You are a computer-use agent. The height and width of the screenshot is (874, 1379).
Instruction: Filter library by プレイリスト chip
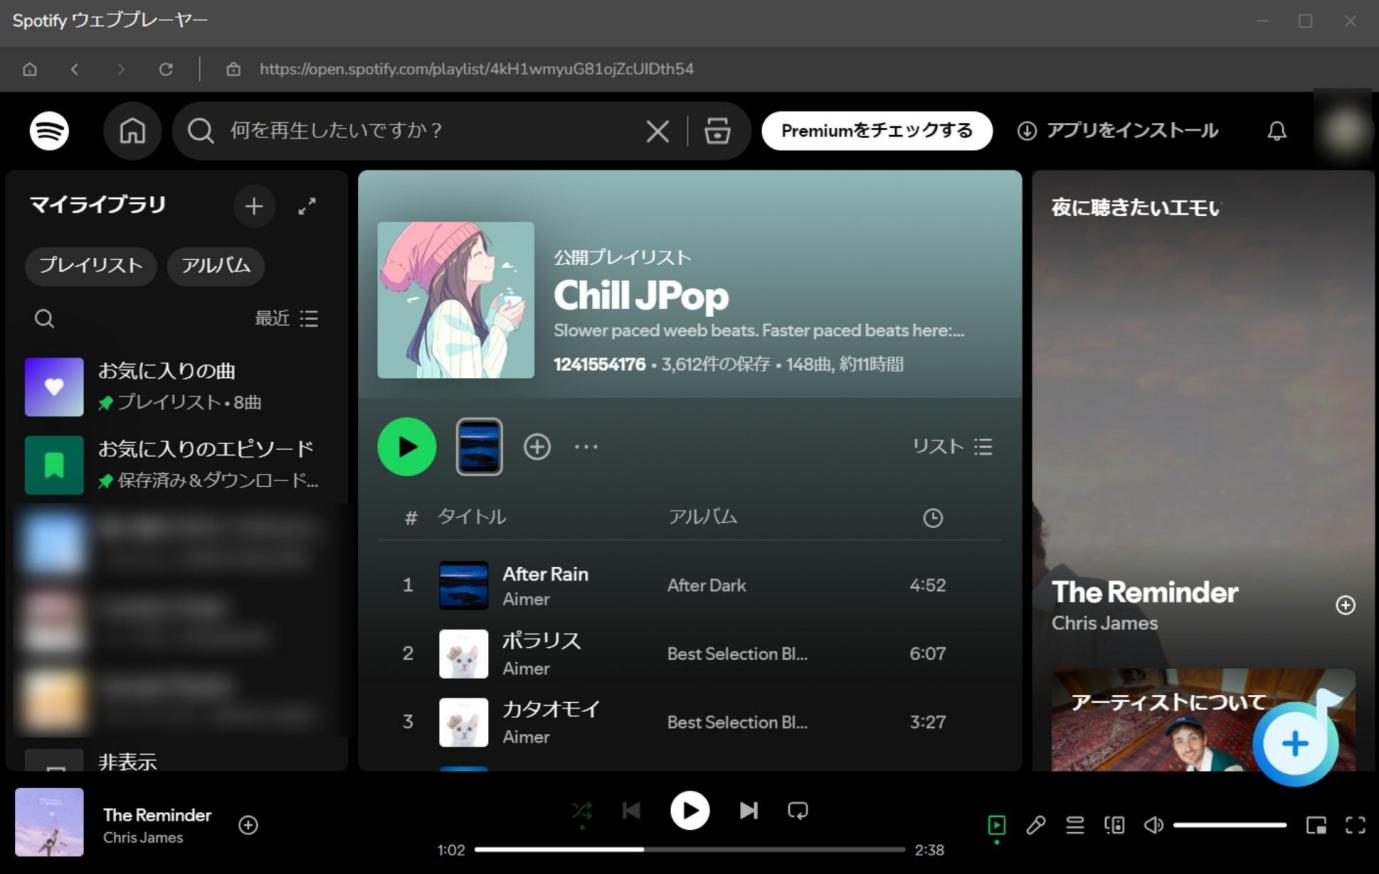(x=91, y=265)
